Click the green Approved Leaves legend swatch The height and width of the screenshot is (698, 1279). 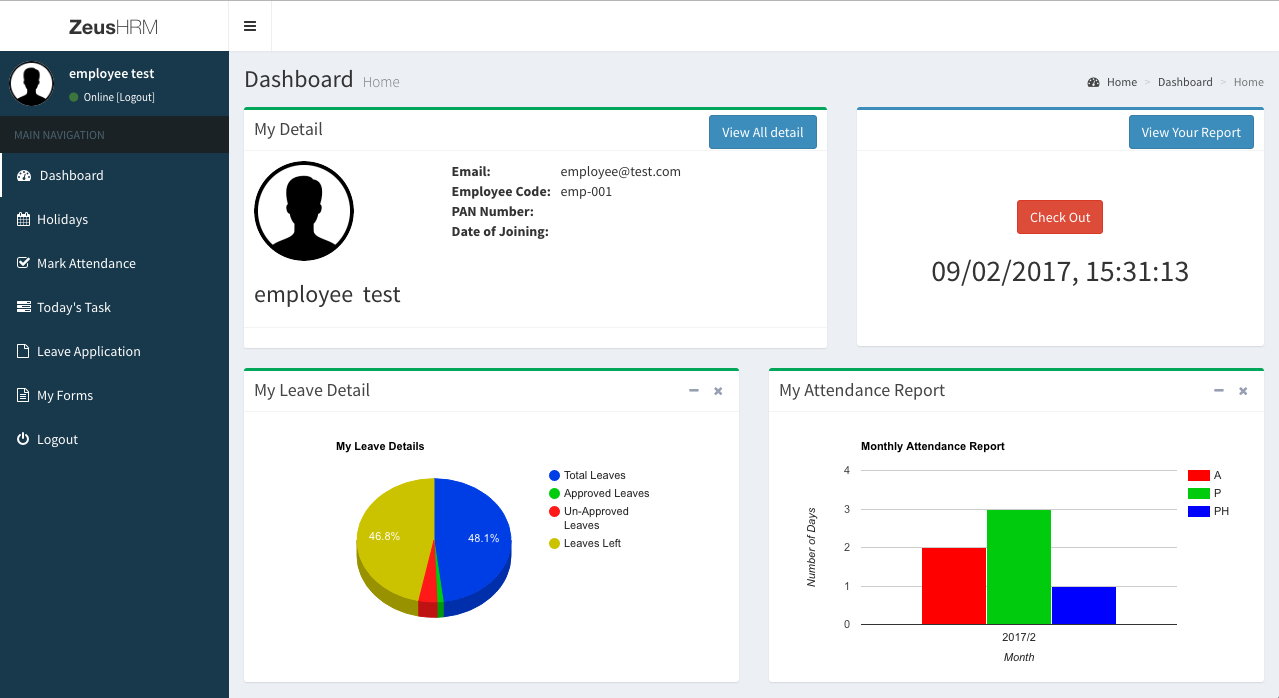click(554, 493)
